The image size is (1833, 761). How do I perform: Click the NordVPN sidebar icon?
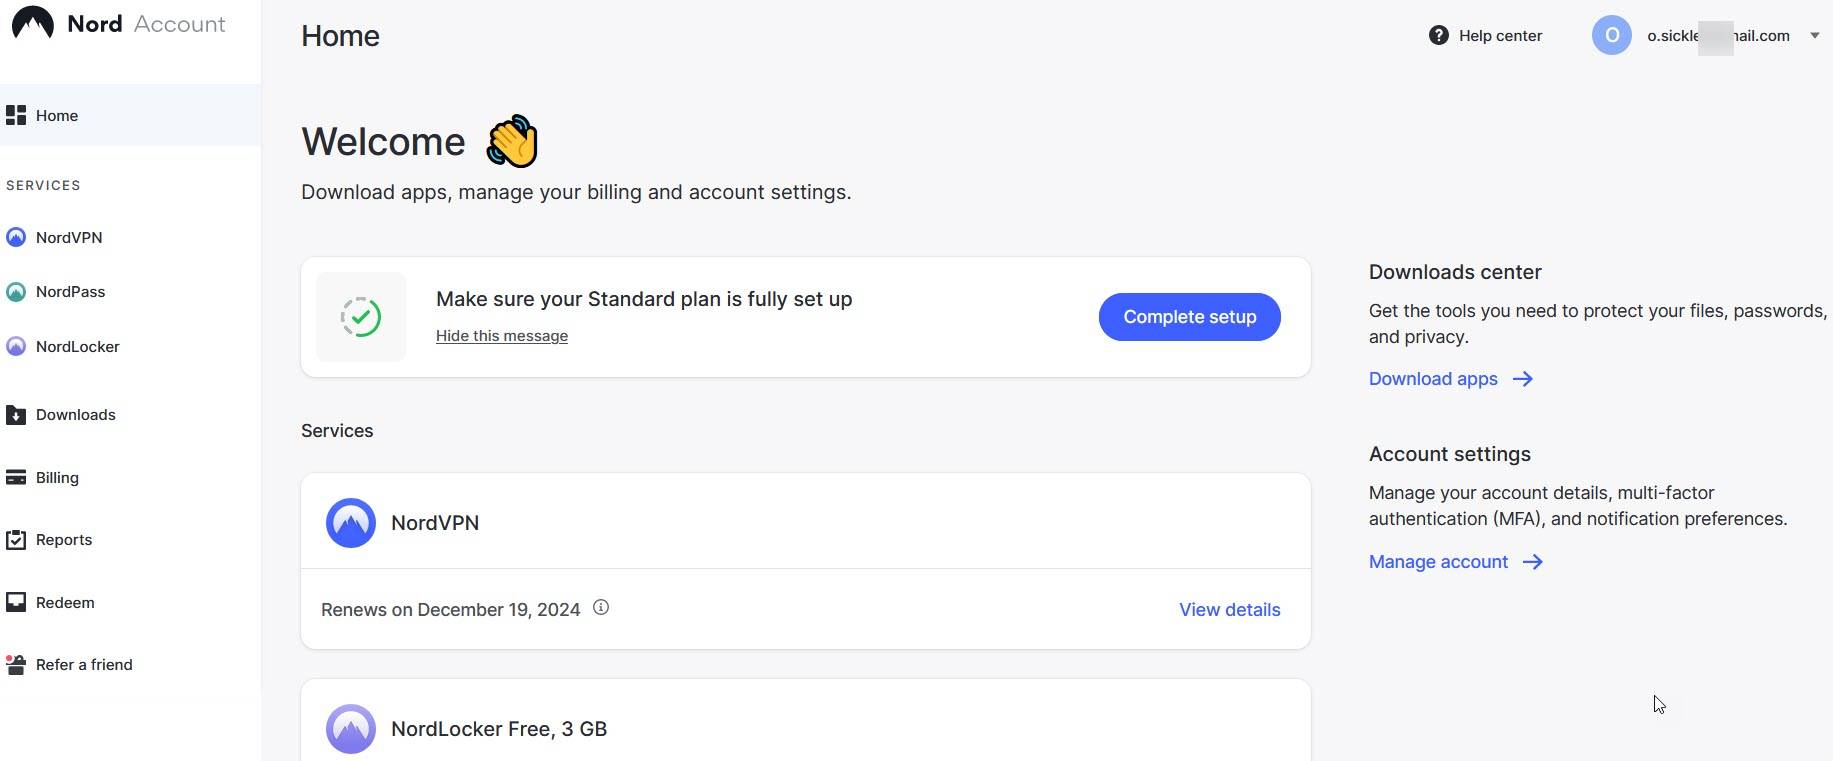point(16,237)
